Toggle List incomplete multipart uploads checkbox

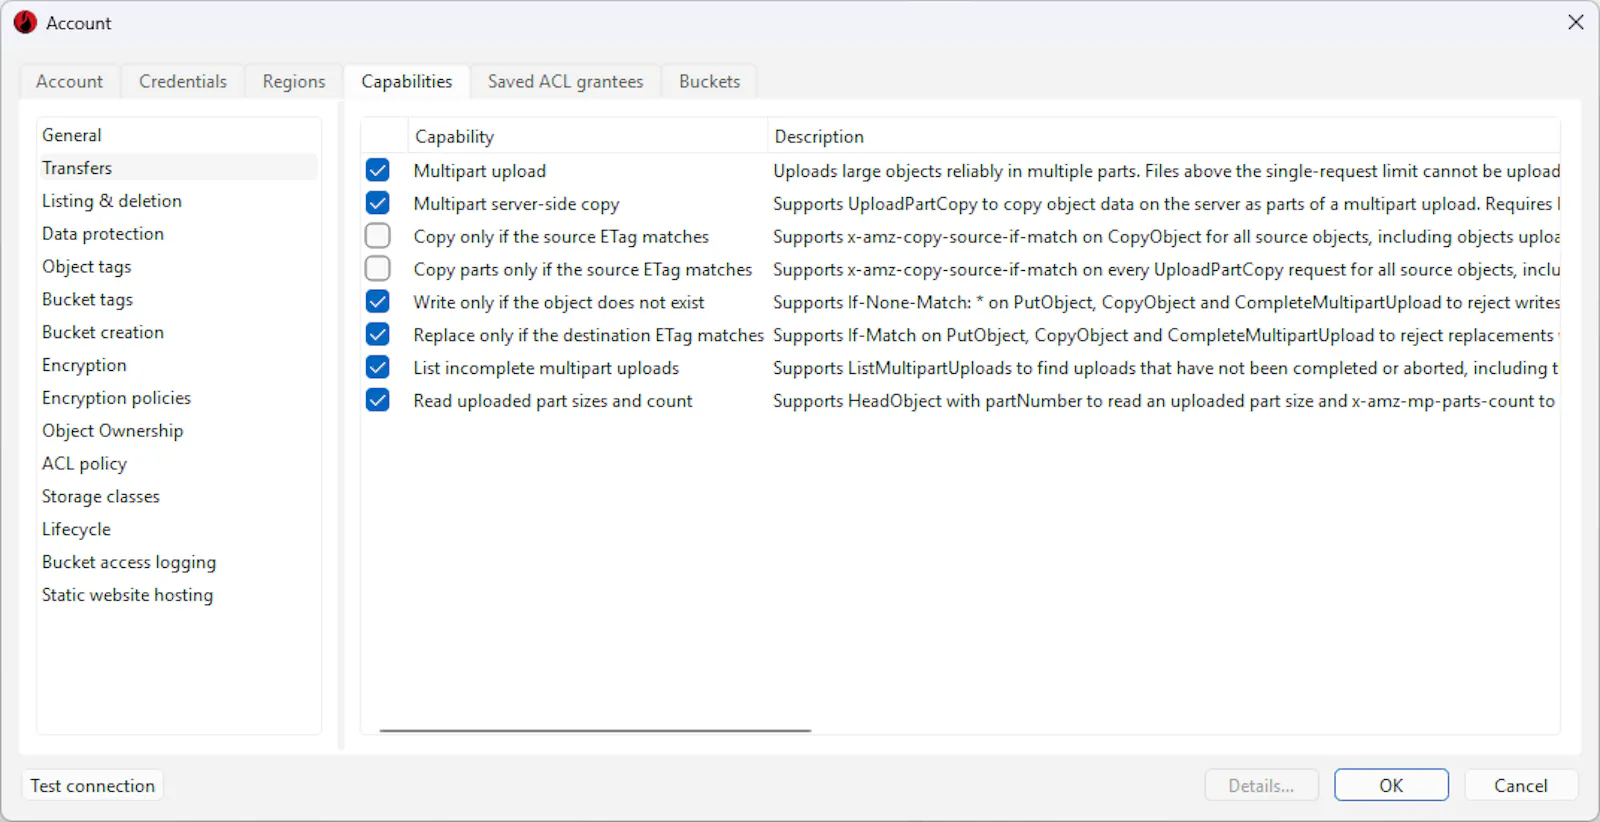pyautogui.click(x=378, y=368)
